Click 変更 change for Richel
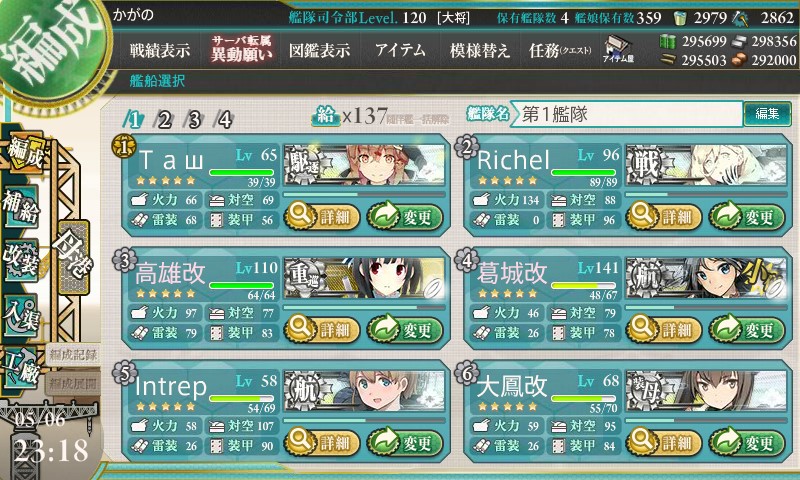Viewport: 800px width, 480px height. [747, 217]
